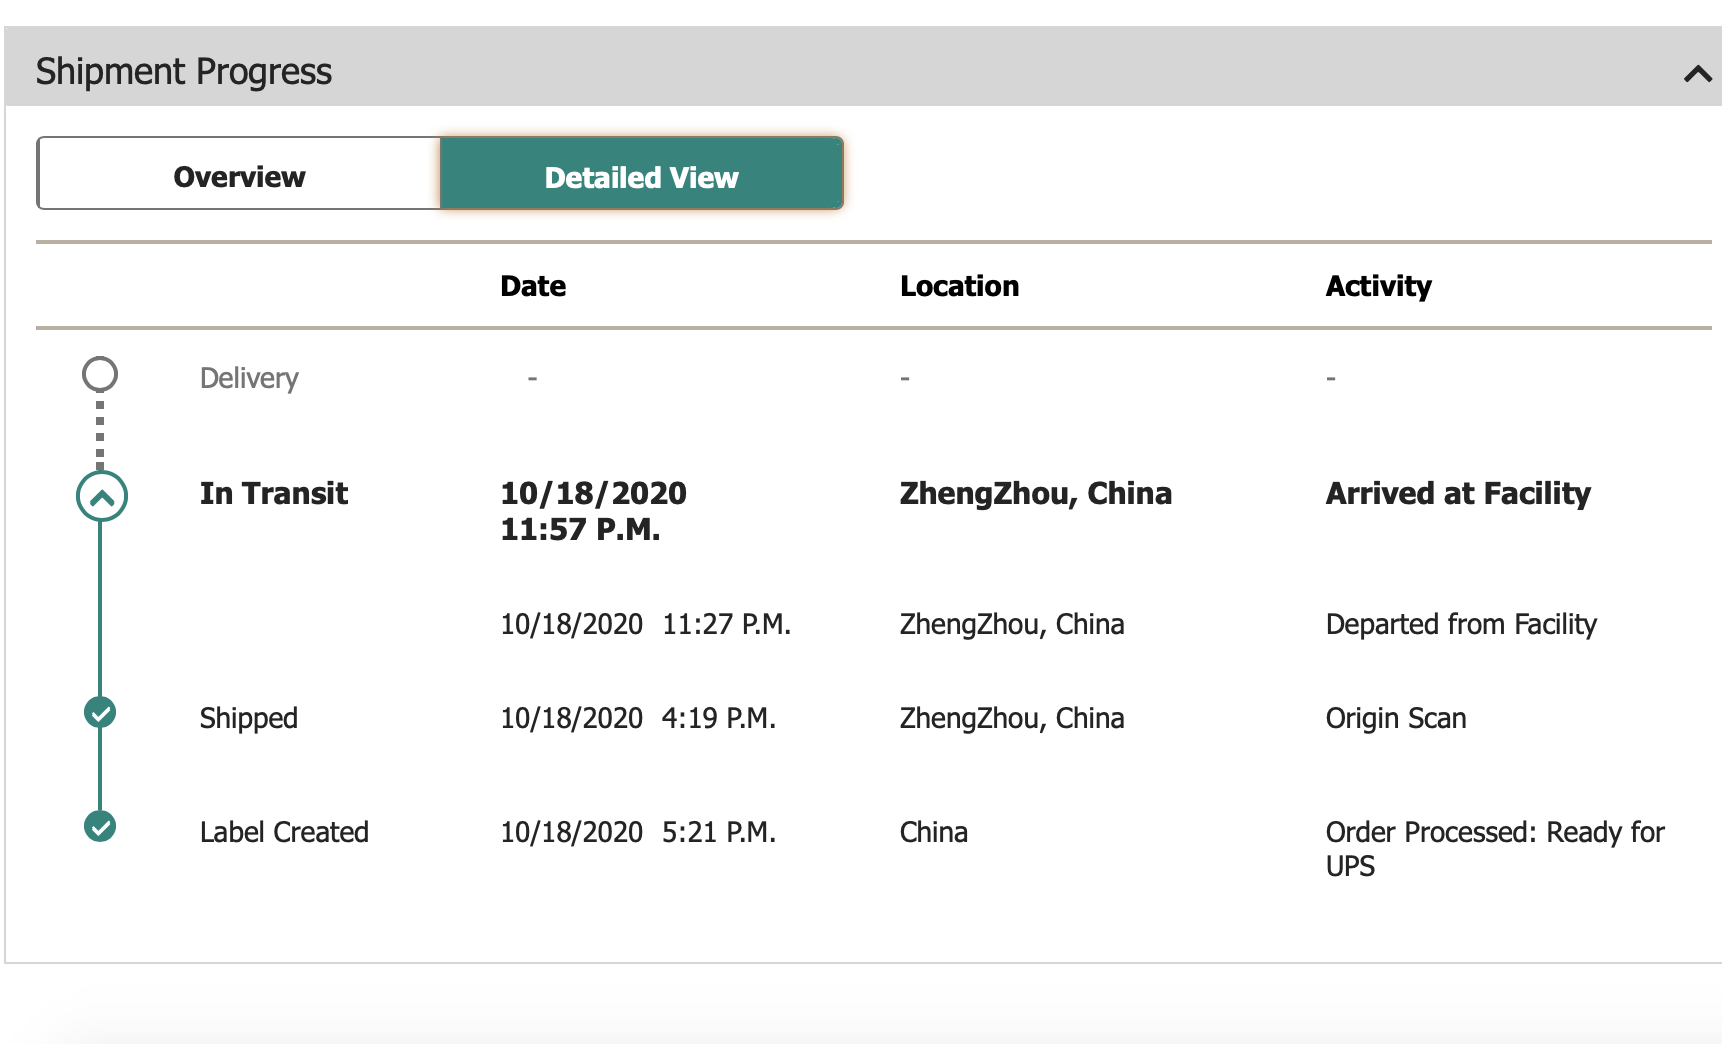This screenshot has width=1722, height=1044.
Task: Click the Shipped status label
Action: (248, 718)
